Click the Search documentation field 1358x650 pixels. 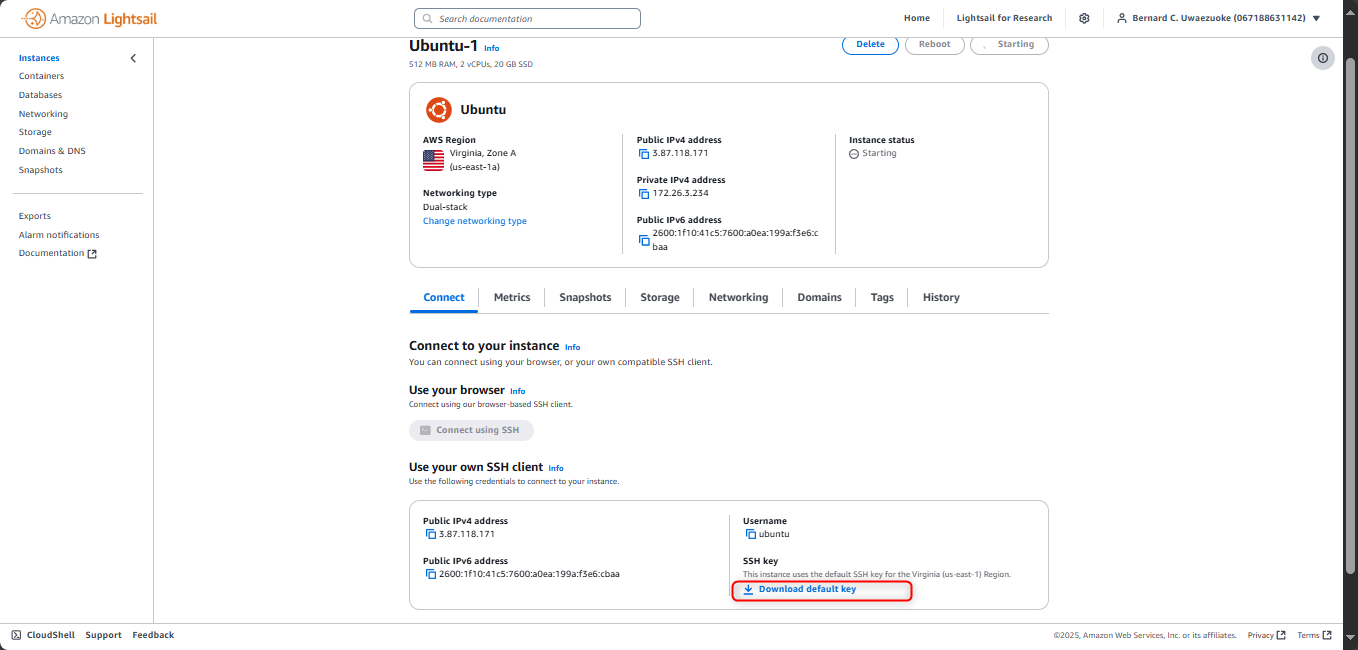(x=527, y=18)
